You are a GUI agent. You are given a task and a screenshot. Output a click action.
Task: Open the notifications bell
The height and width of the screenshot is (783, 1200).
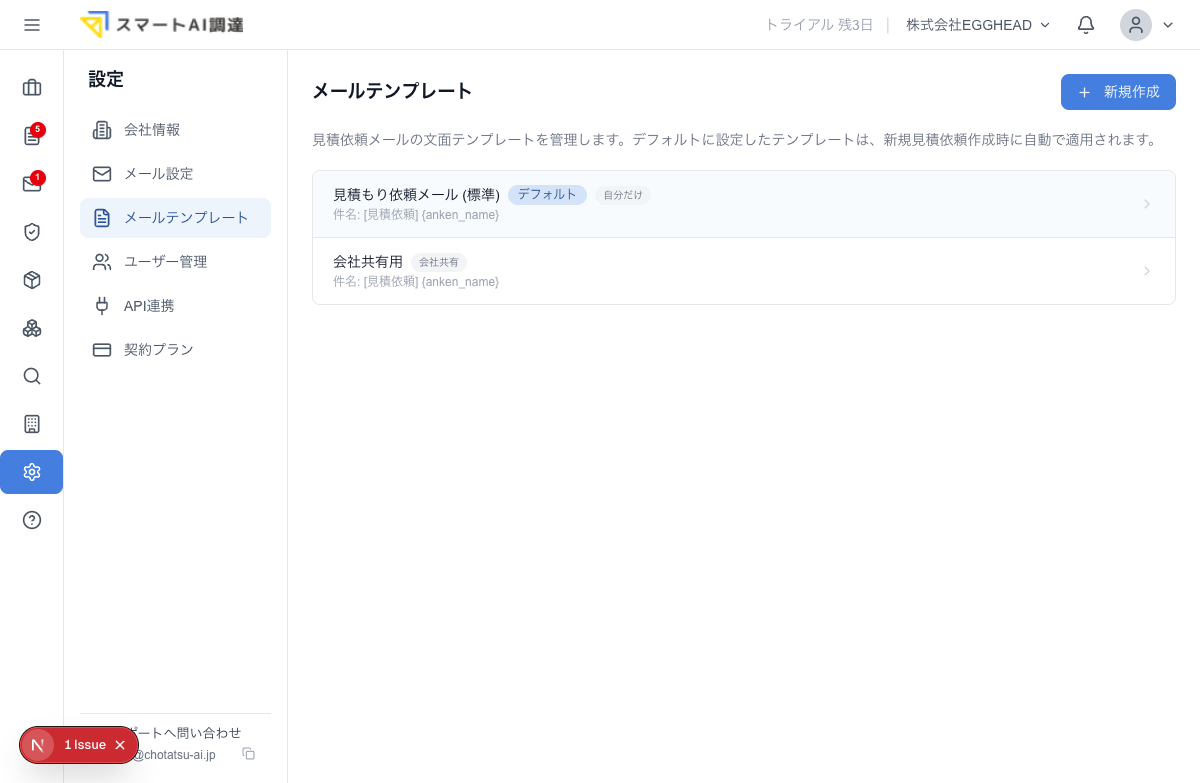click(1086, 25)
